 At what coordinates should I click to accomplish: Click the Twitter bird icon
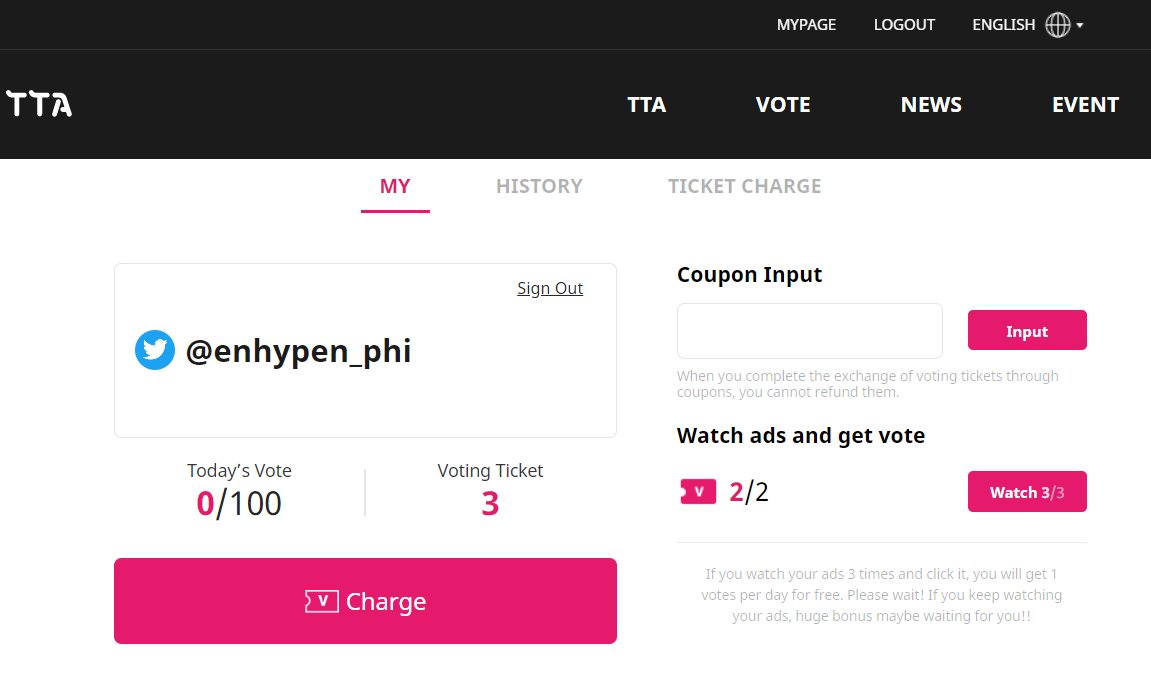point(155,350)
